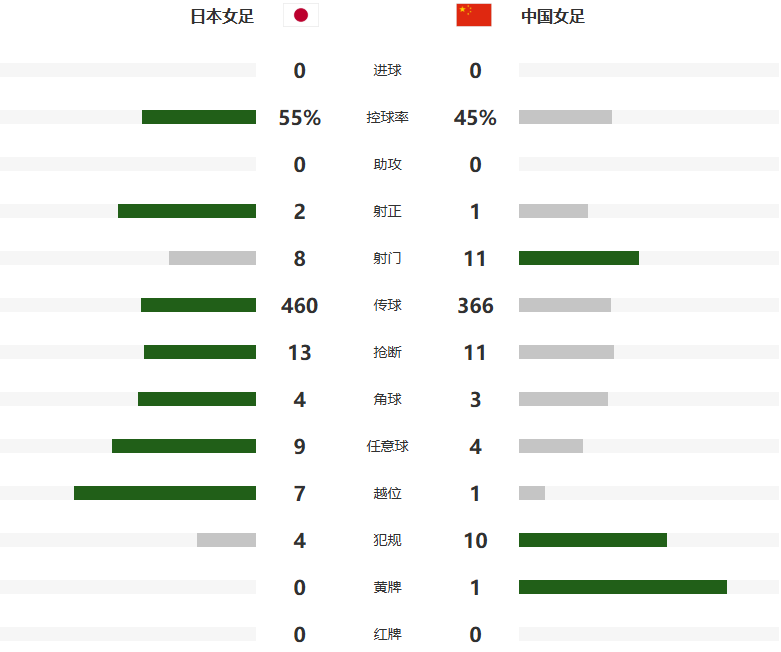781x652 pixels.
Task: Click China's green 射门 bar showing 11
Action: [x=579, y=258]
